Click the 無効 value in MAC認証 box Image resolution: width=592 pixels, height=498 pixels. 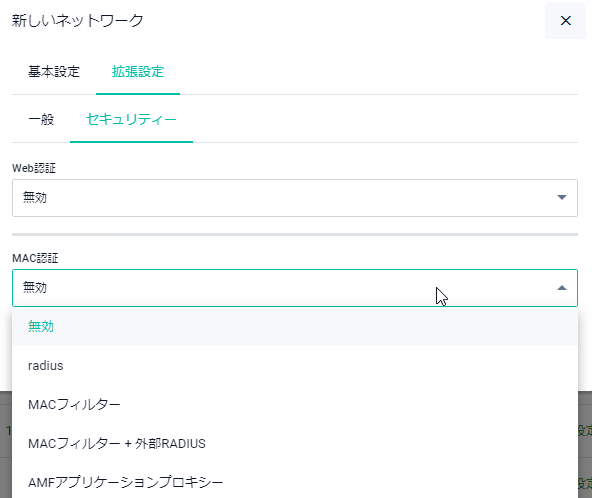[x=35, y=288]
